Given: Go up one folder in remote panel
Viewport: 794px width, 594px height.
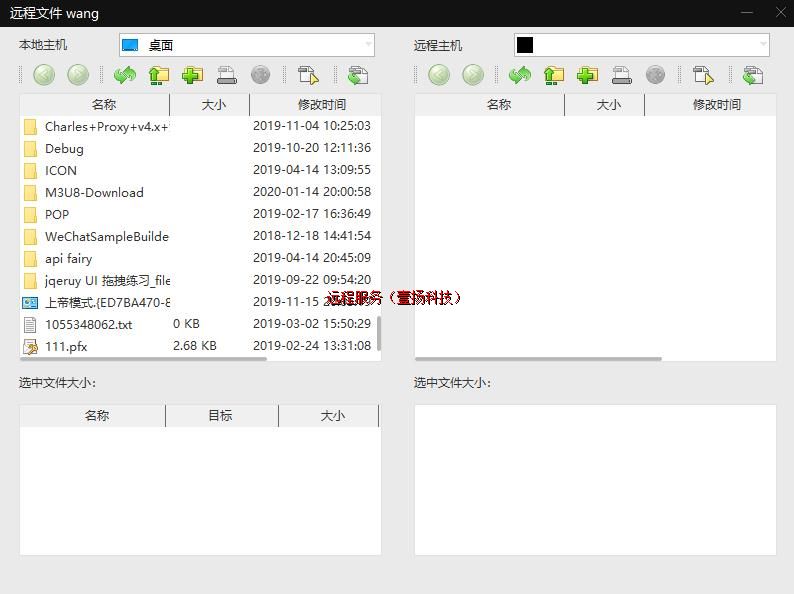Looking at the screenshot, I should [553, 75].
